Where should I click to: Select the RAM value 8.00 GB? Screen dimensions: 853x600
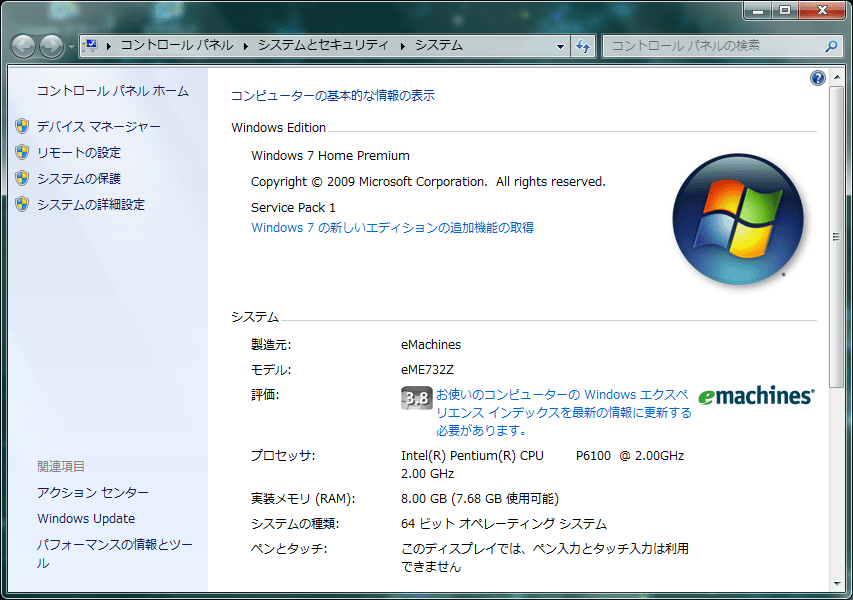[x=423, y=499]
